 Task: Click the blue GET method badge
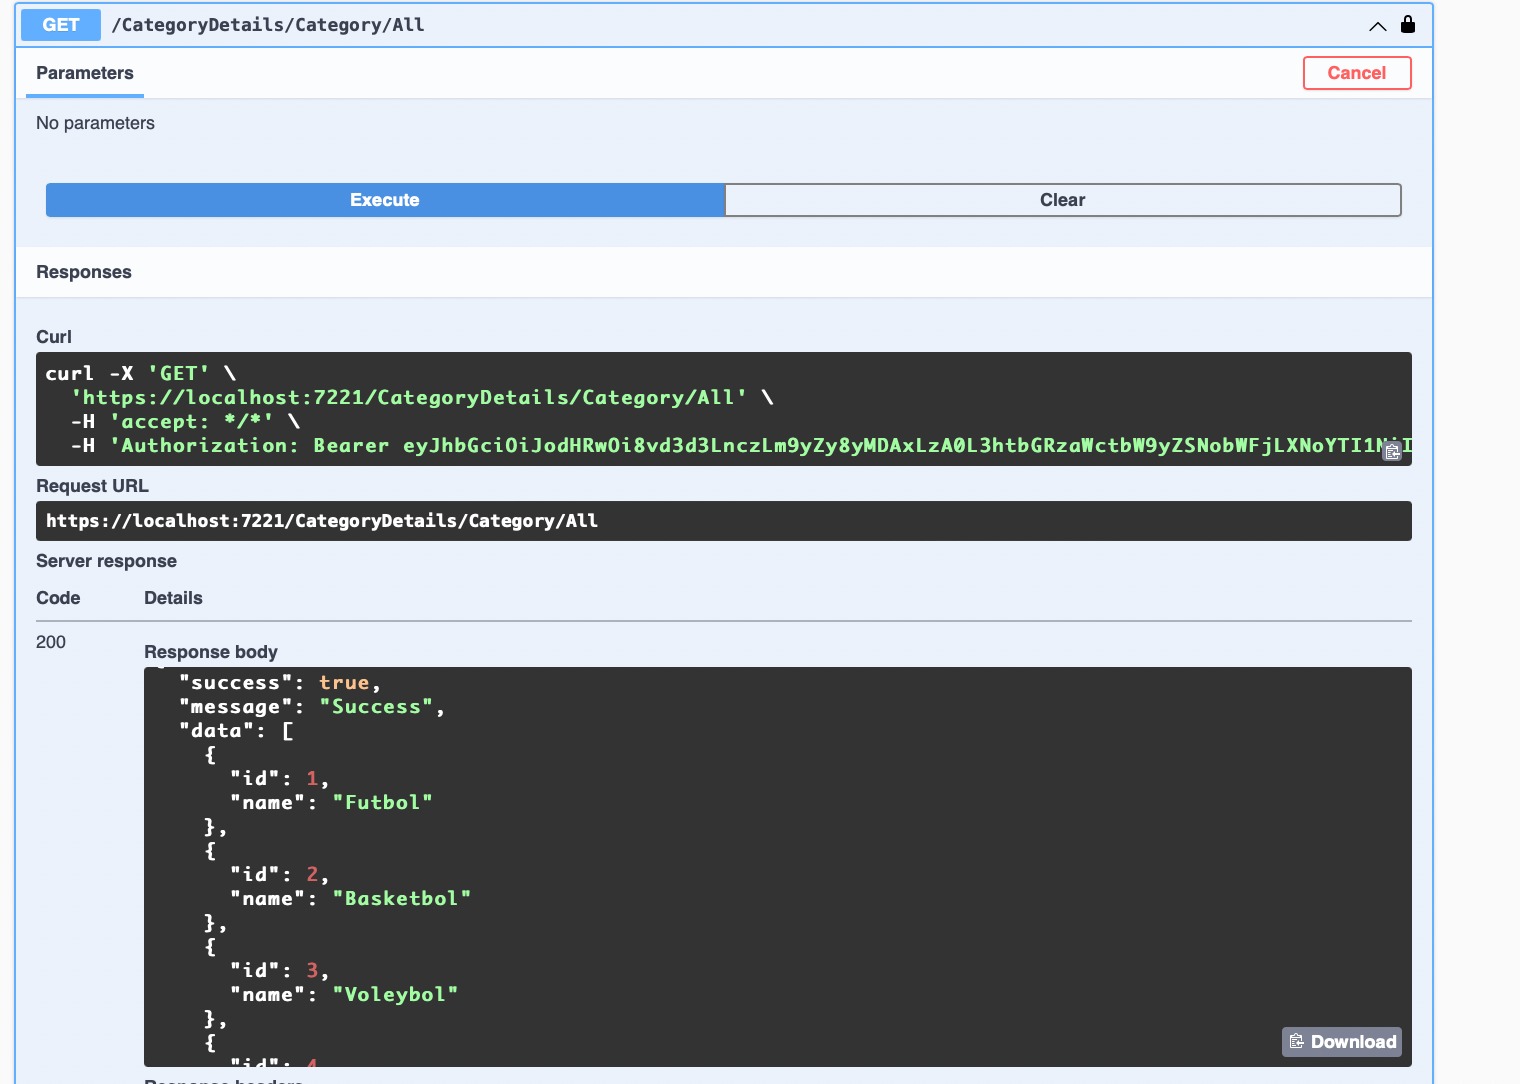pyautogui.click(x=60, y=24)
